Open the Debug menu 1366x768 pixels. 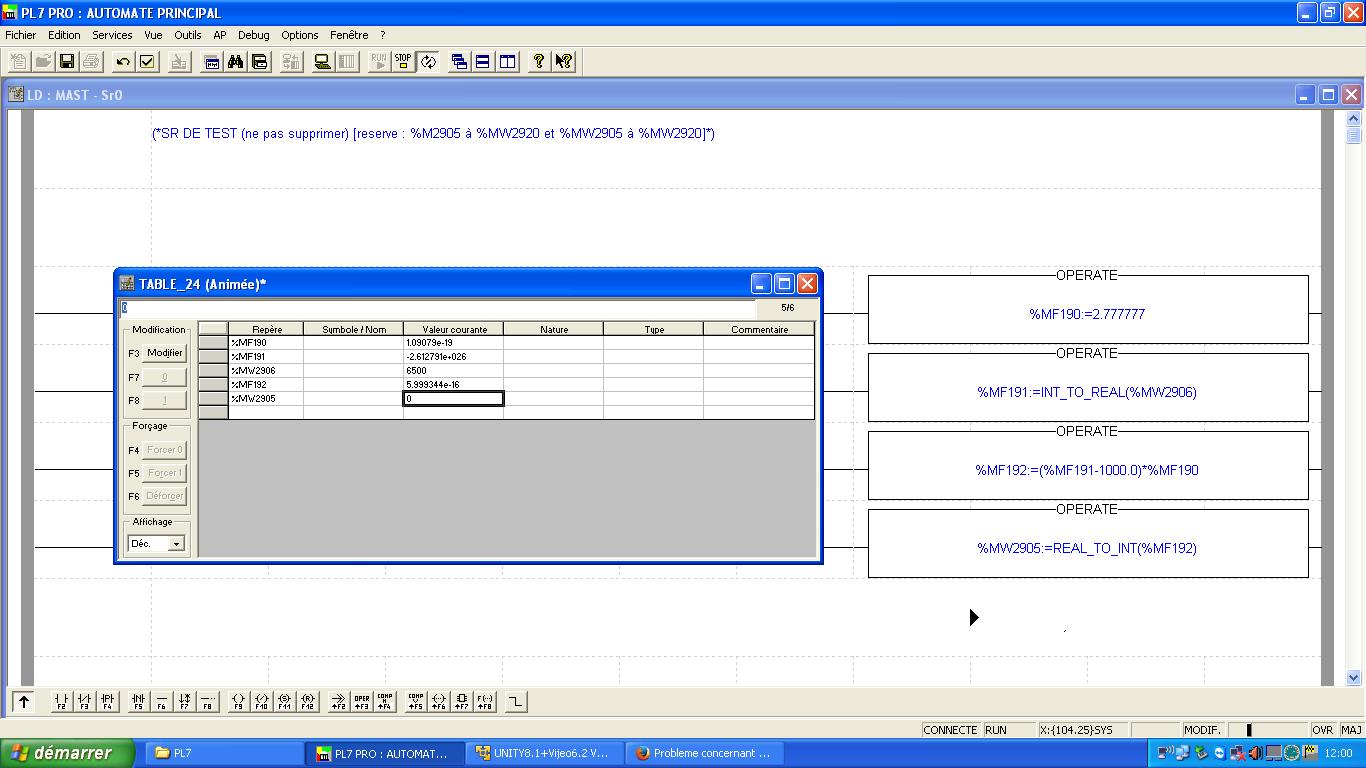pyautogui.click(x=253, y=35)
